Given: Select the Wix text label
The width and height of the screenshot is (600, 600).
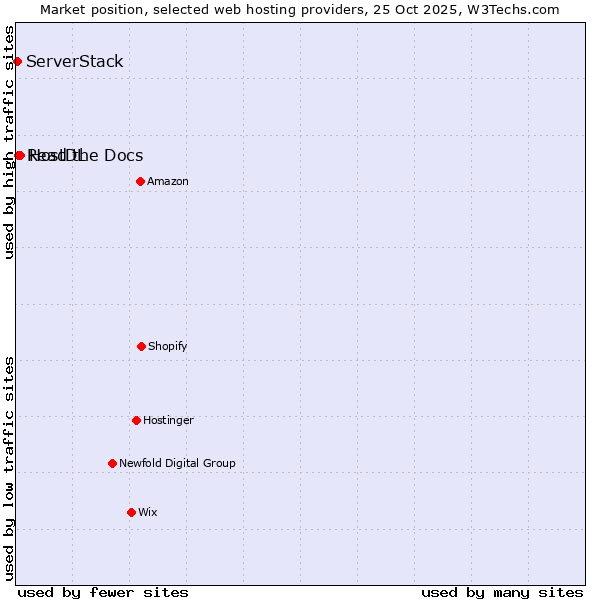Looking at the screenshot, I should [x=147, y=512].
